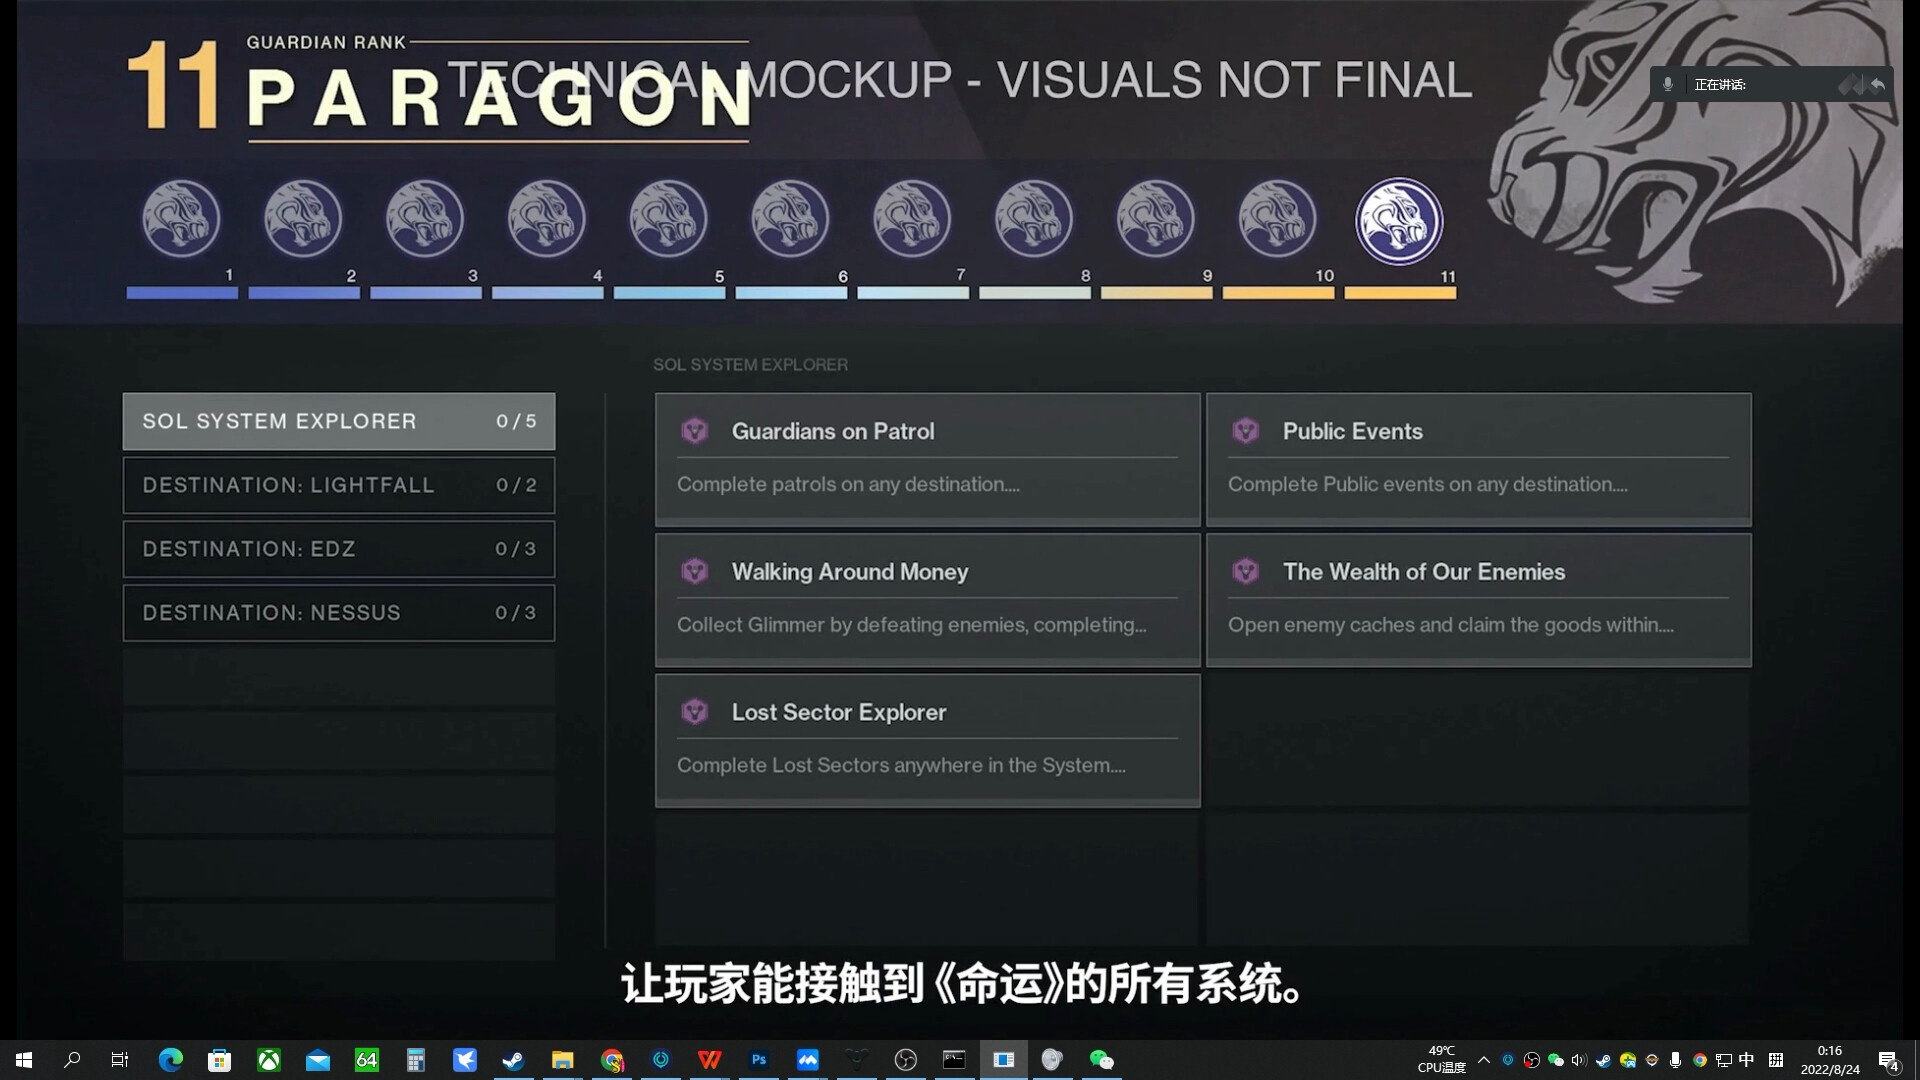The width and height of the screenshot is (1920, 1080).
Task: Click the Guardian Rank 1 medal icon
Action: click(181, 218)
